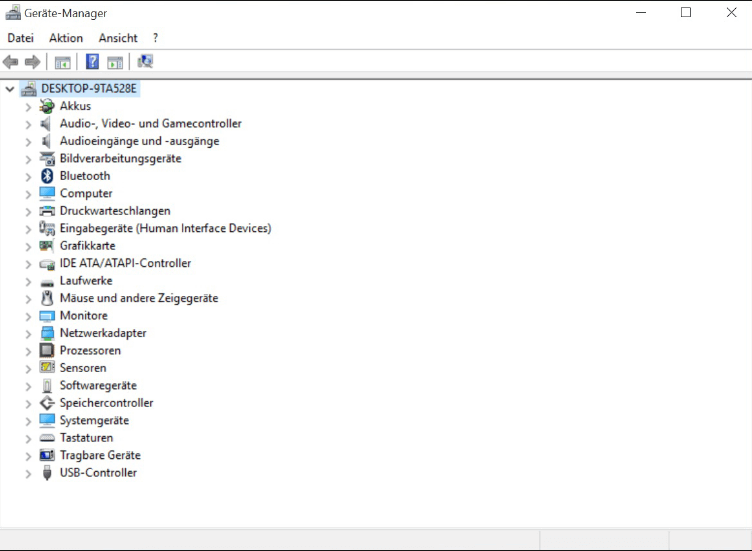The height and width of the screenshot is (551, 752).
Task: Select Eingabegeräte (Human Interface Devices) label
Action: click(165, 228)
